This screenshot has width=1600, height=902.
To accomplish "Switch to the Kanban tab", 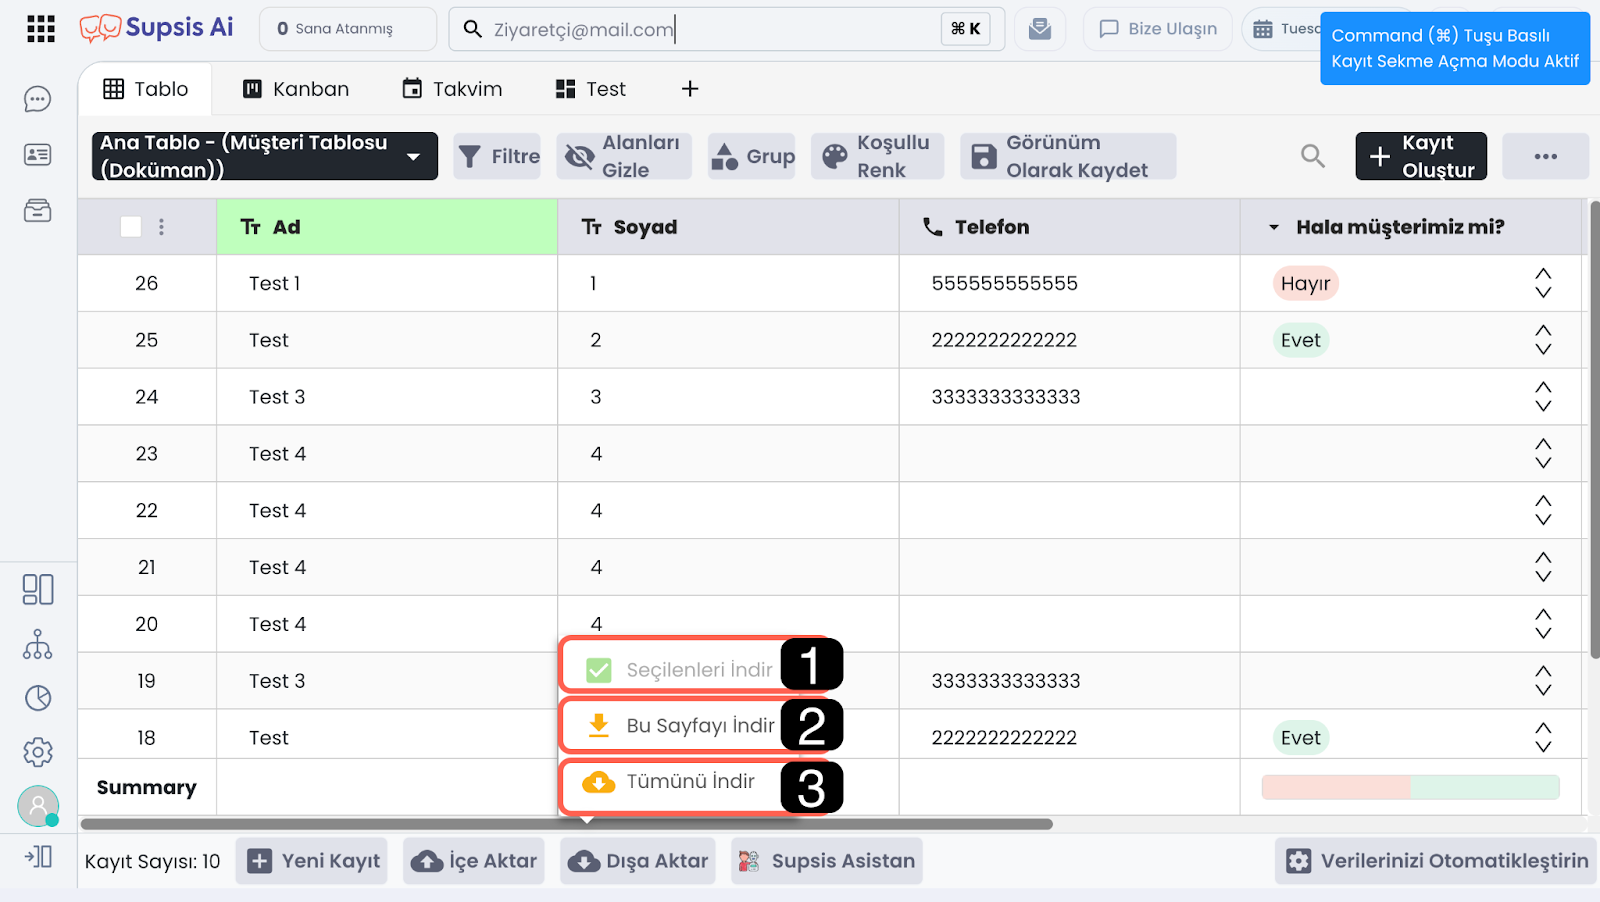I will coord(296,89).
